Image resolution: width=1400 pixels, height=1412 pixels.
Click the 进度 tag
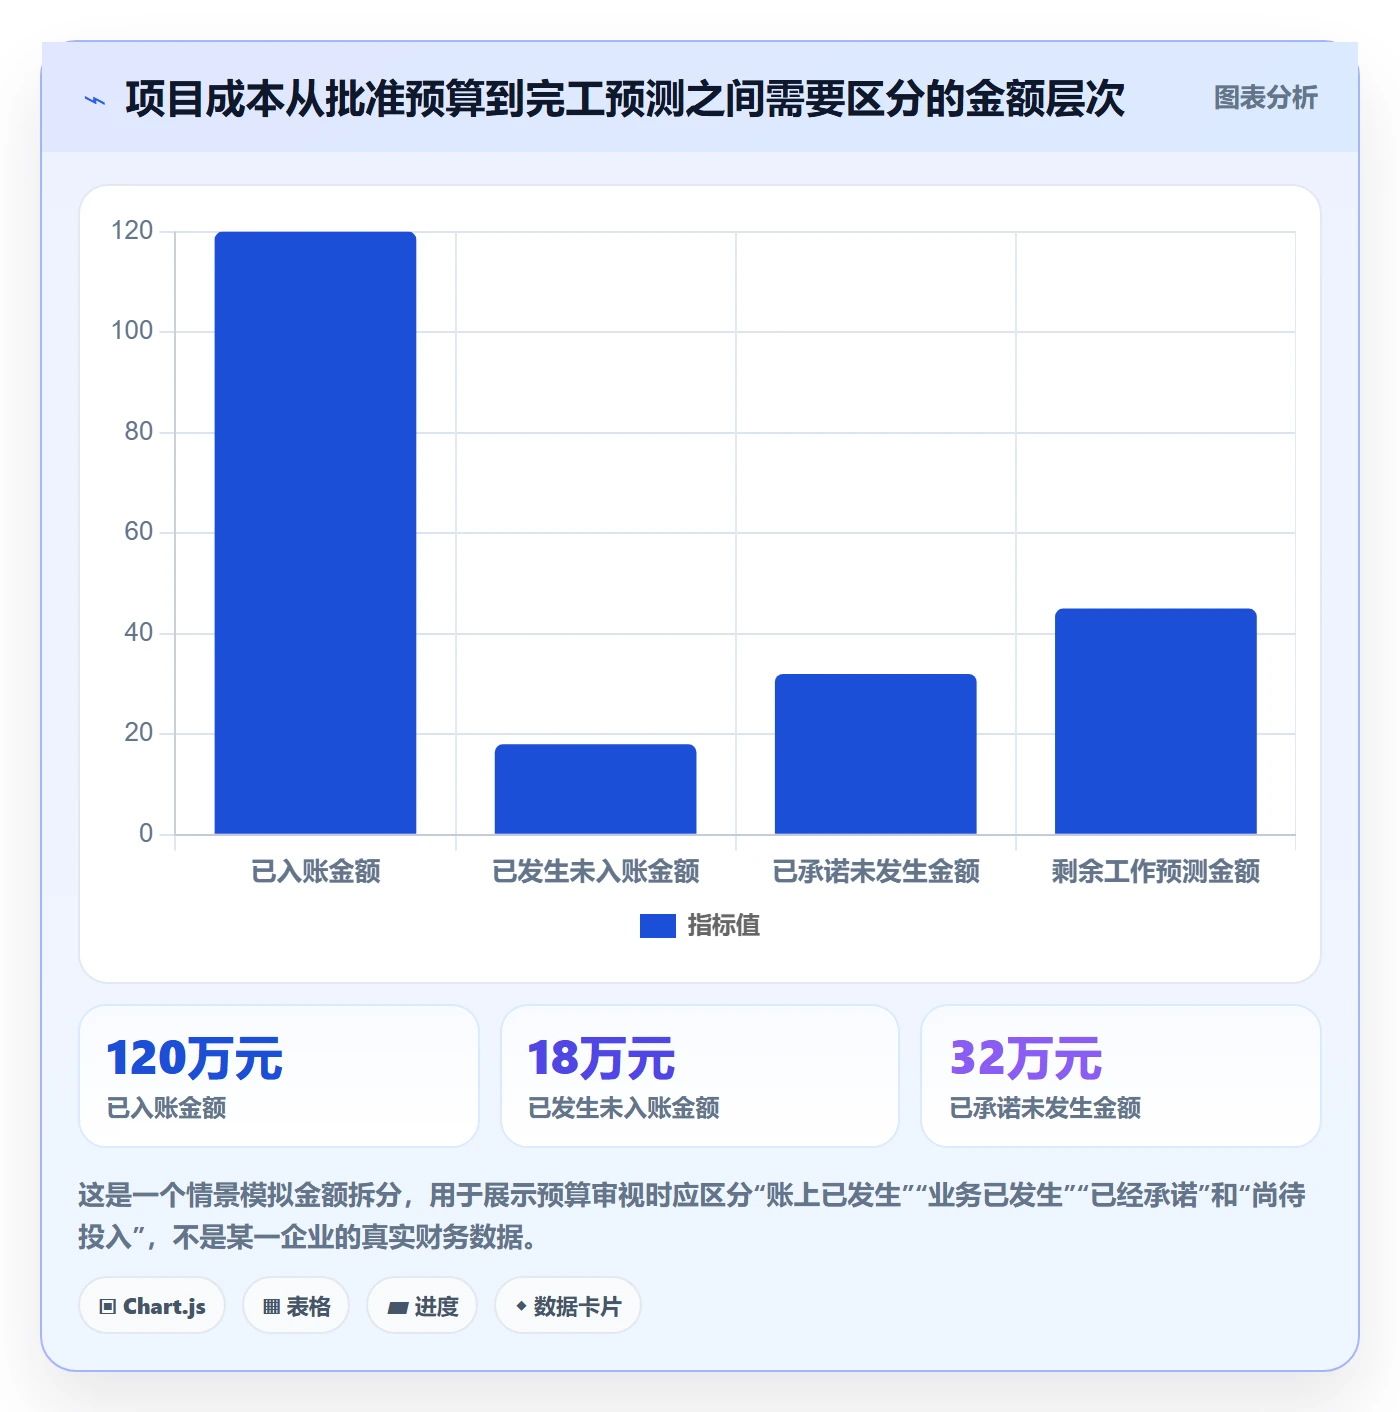[422, 1306]
